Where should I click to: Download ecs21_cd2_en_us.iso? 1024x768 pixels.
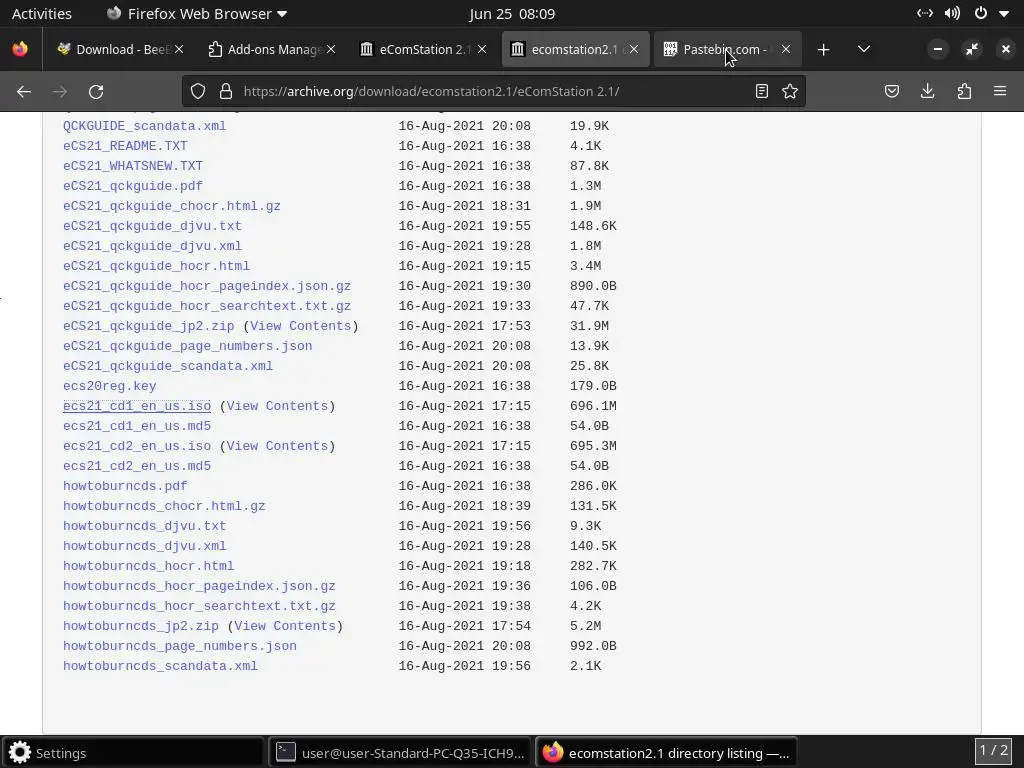tap(137, 446)
